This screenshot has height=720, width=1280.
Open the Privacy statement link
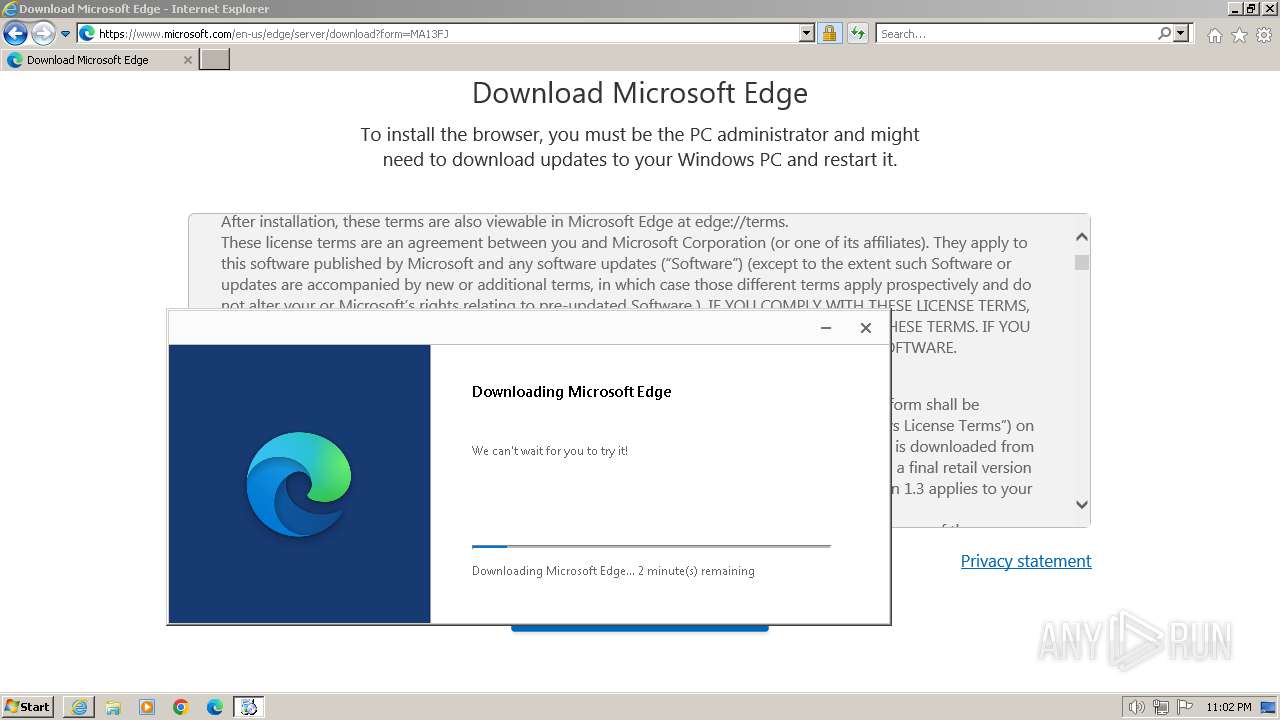click(x=1026, y=561)
